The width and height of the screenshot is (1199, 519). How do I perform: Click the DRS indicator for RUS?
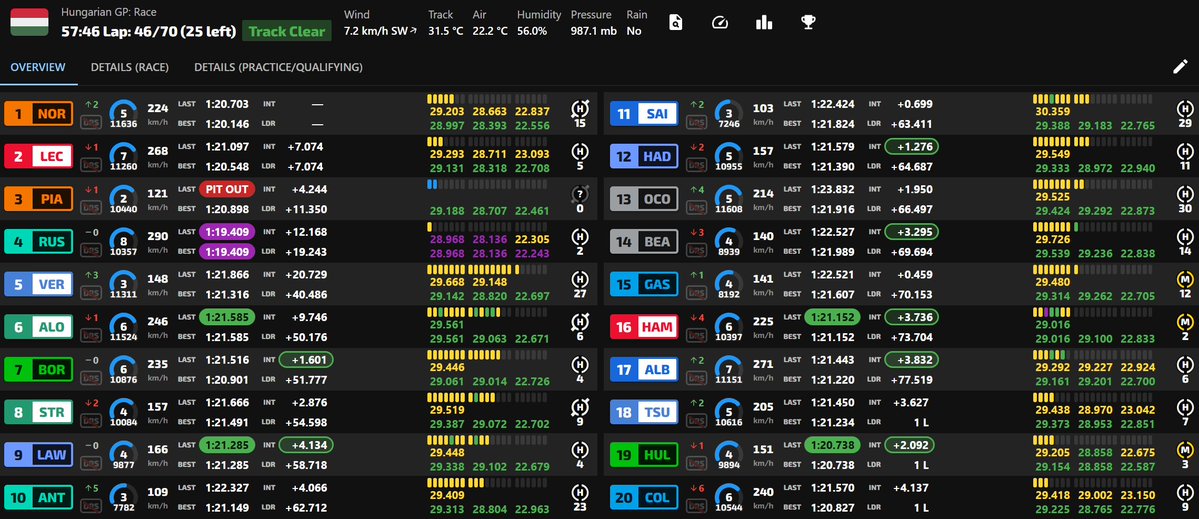click(x=91, y=249)
